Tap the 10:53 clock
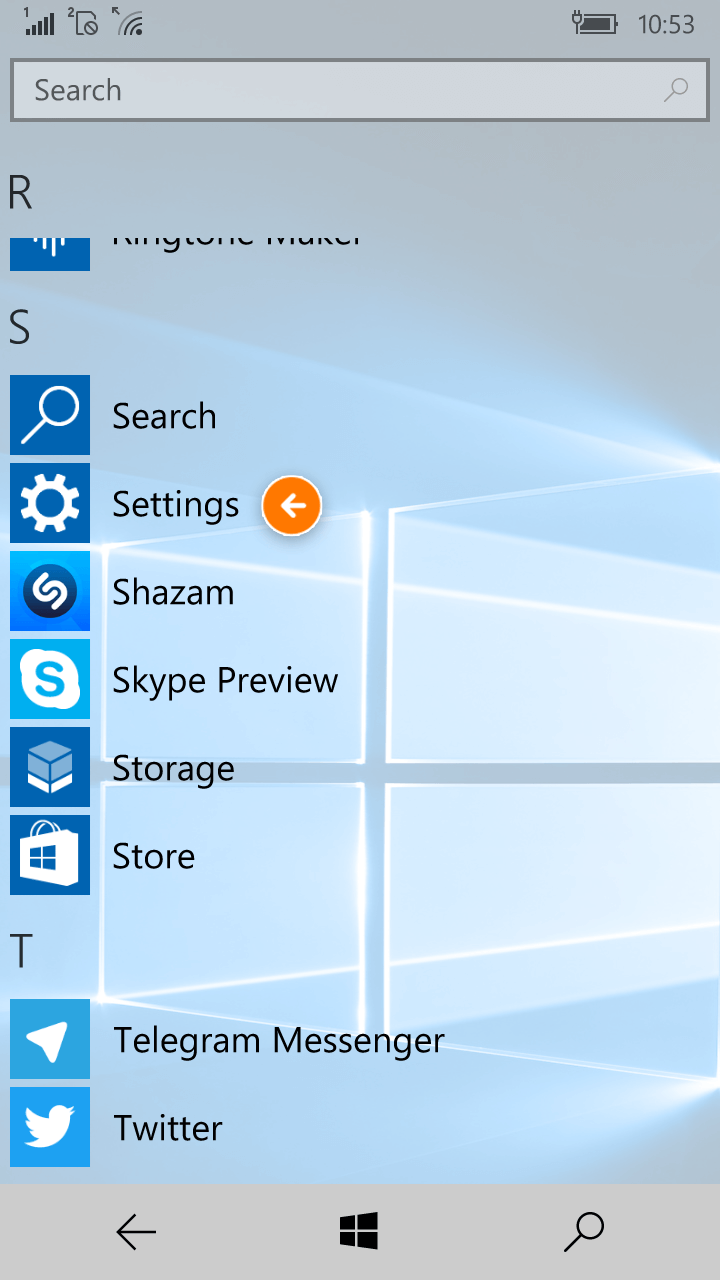Image resolution: width=720 pixels, height=1280 pixels. (x=666, y=24)
